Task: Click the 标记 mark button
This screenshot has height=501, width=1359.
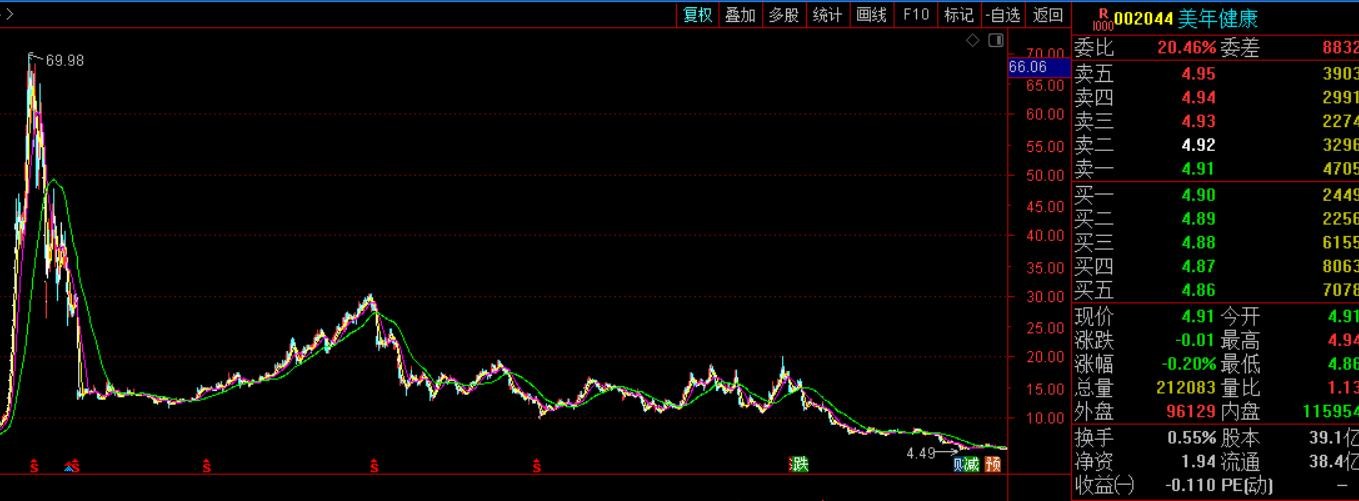Action: 958,15
